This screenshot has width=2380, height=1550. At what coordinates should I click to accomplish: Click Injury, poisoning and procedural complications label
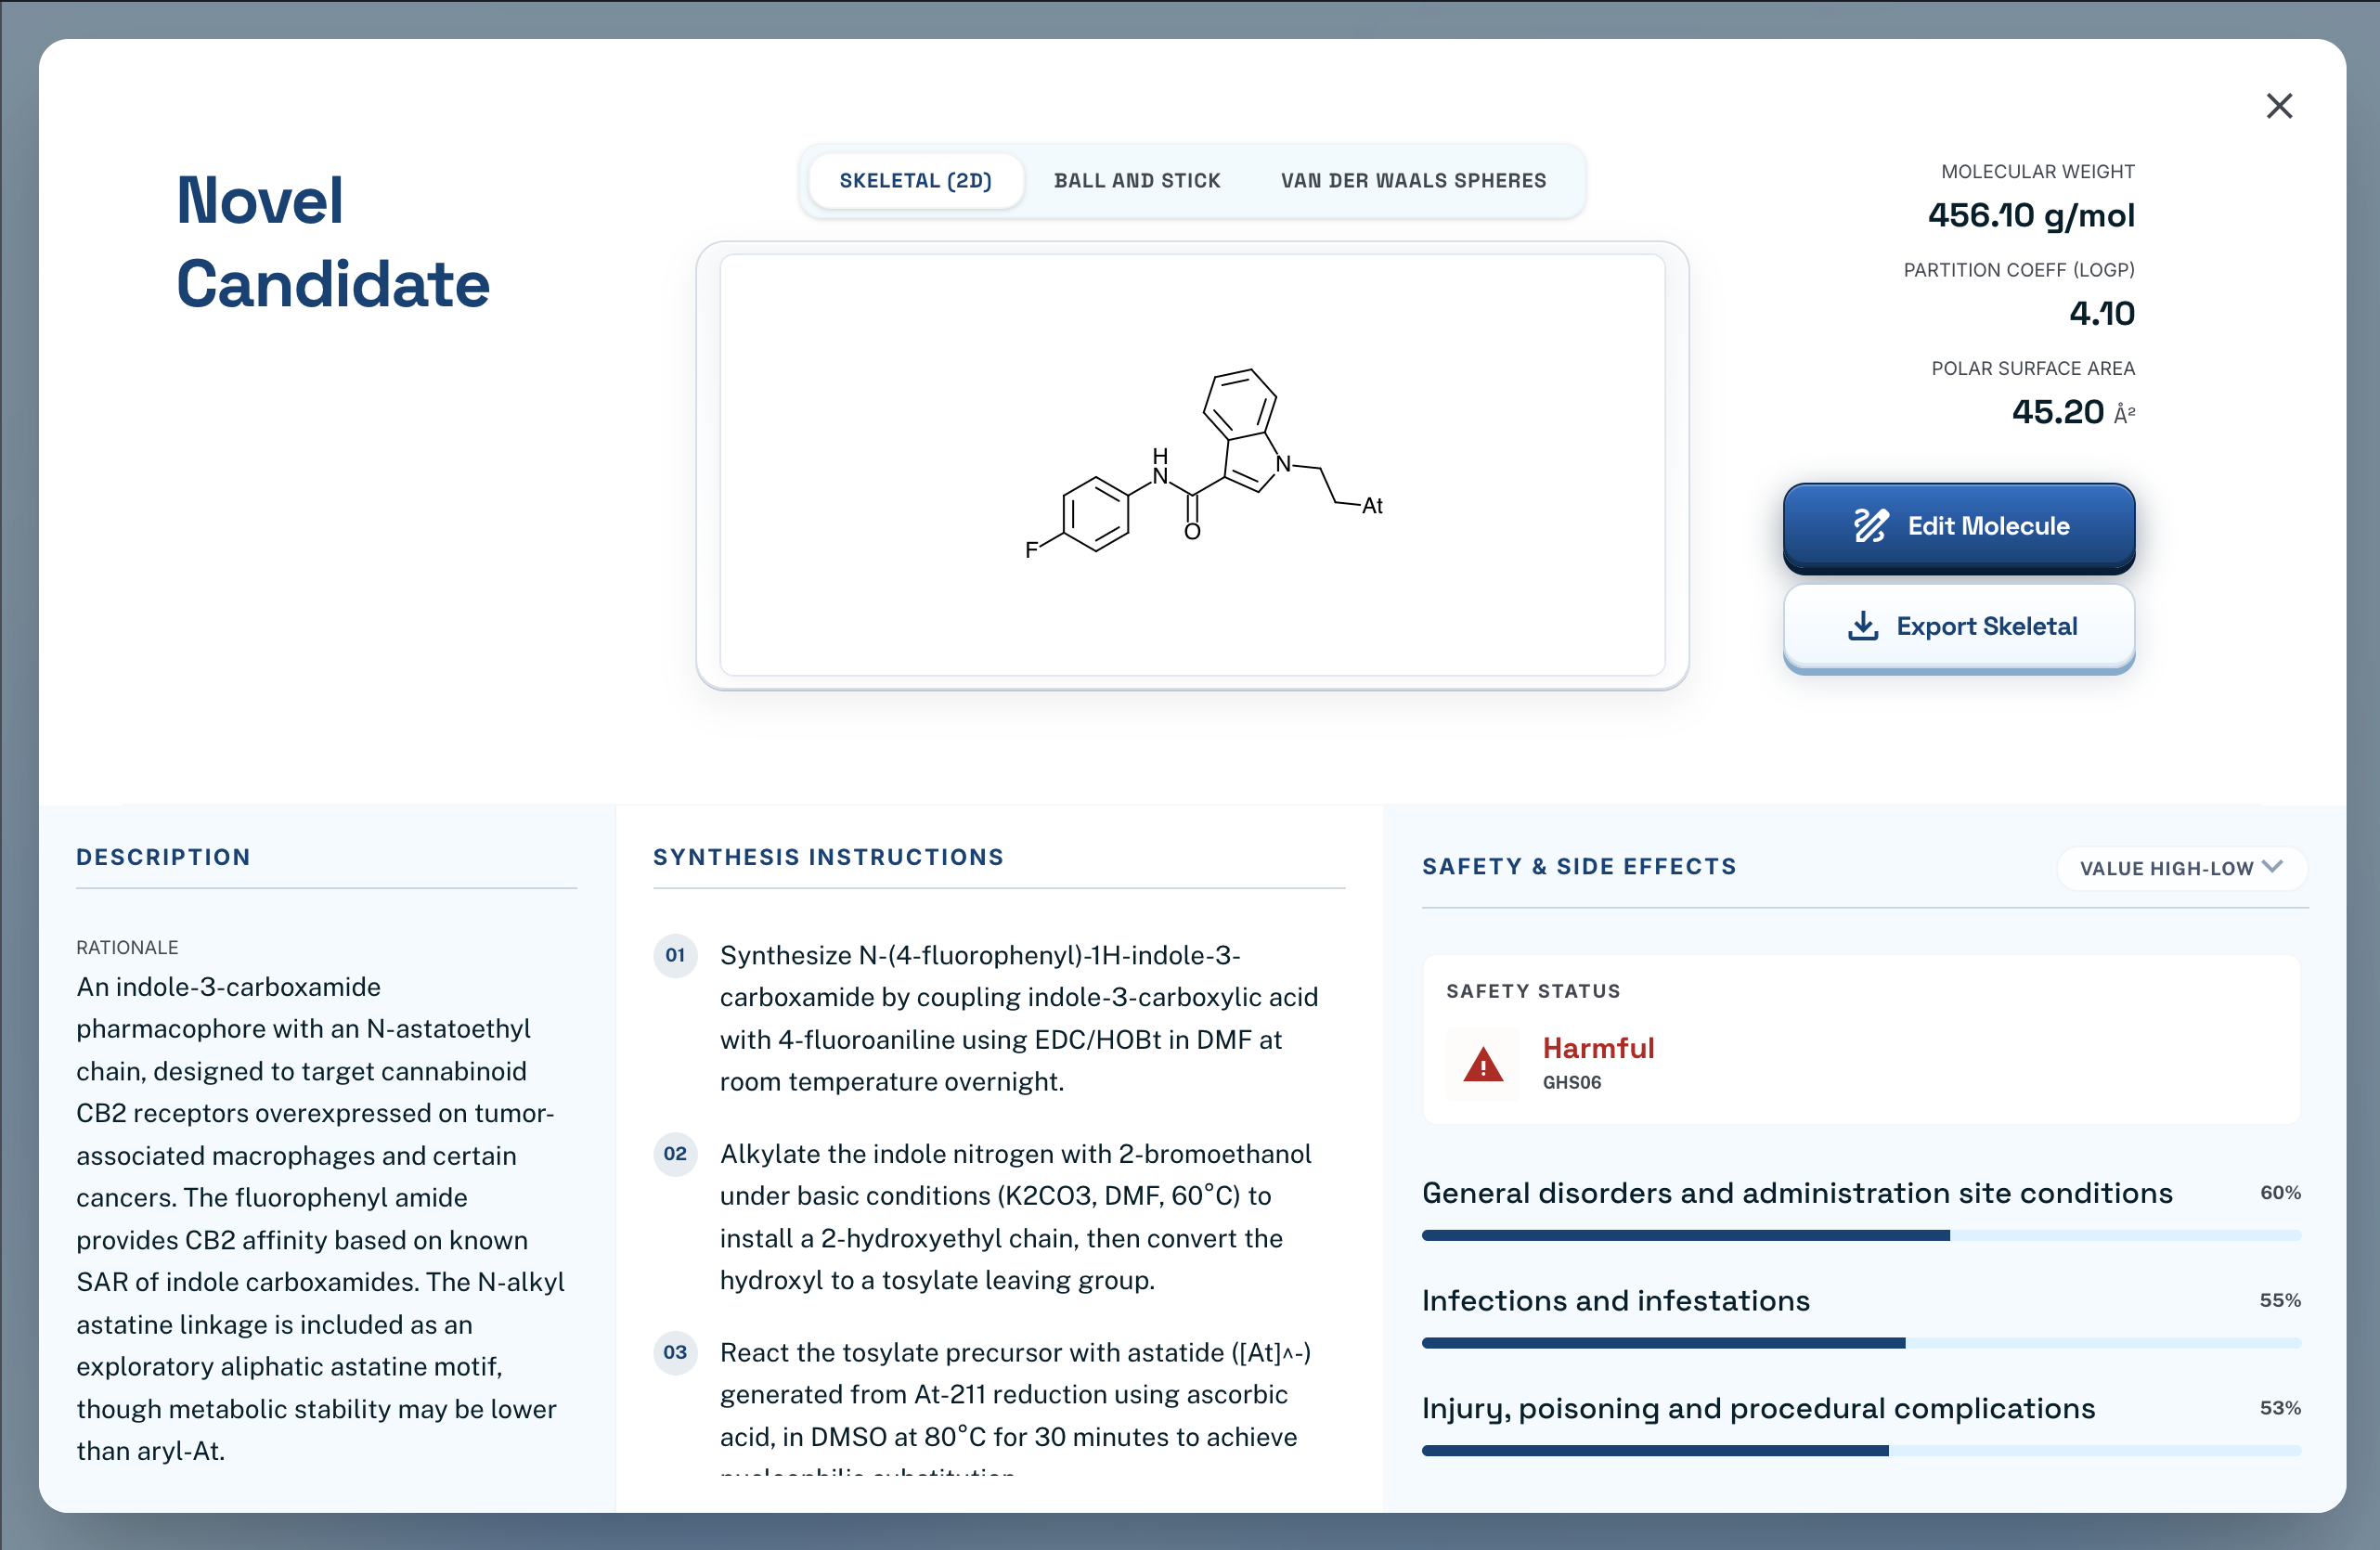click(1758, 1408)
